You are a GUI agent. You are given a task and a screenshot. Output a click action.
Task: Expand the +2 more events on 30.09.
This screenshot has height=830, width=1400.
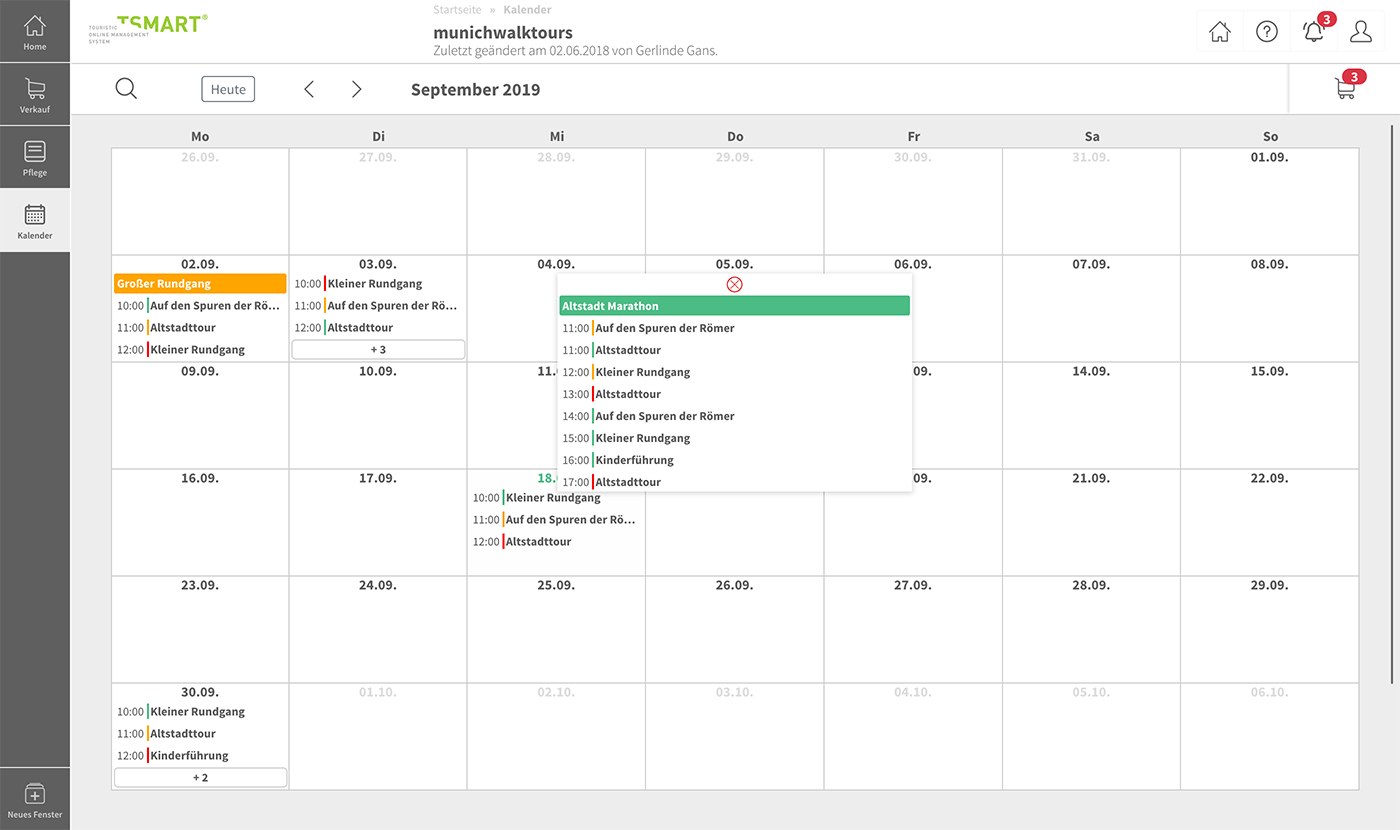pyautogui.click(x=200, y=777)
